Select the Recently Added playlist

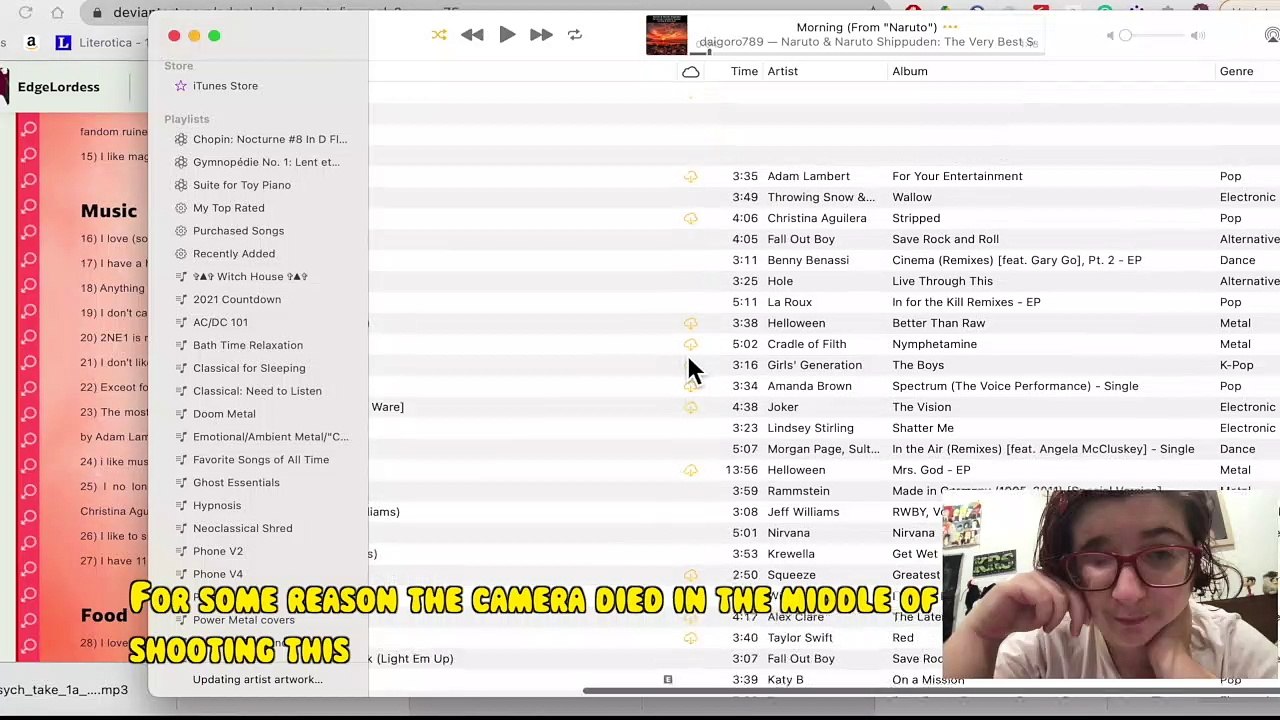pyautogui.click(x=234, y=254)
